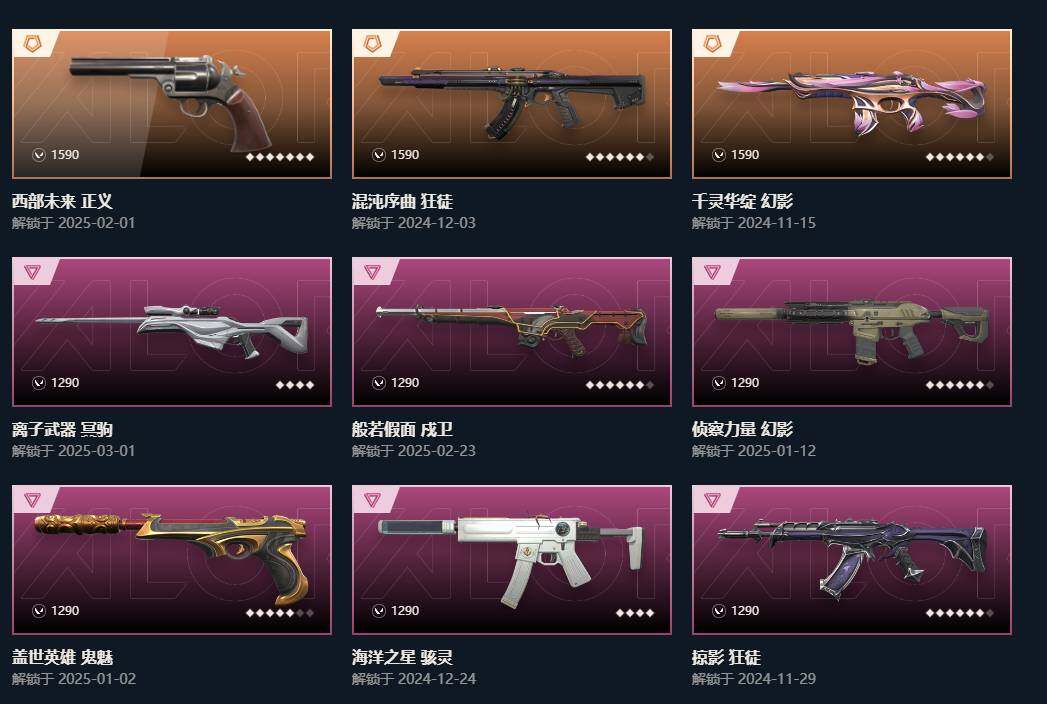Click the orange tier badge on 西部未来 正义 card
Screen dimensions: 1047x704
coord(32,44)
